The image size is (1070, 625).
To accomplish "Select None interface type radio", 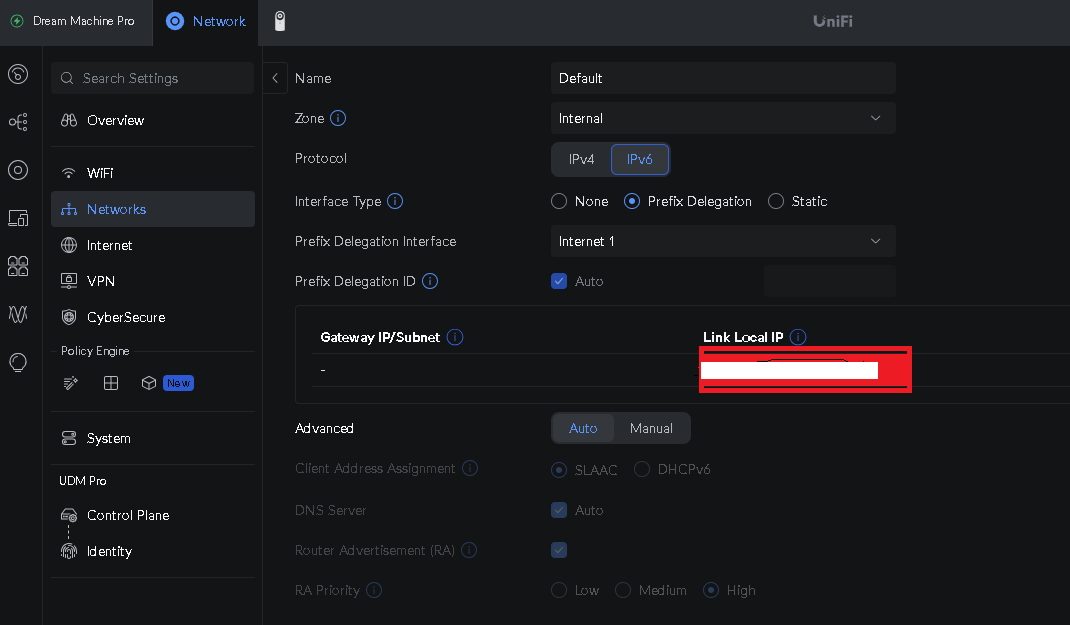I will click(x=559, y=201).
